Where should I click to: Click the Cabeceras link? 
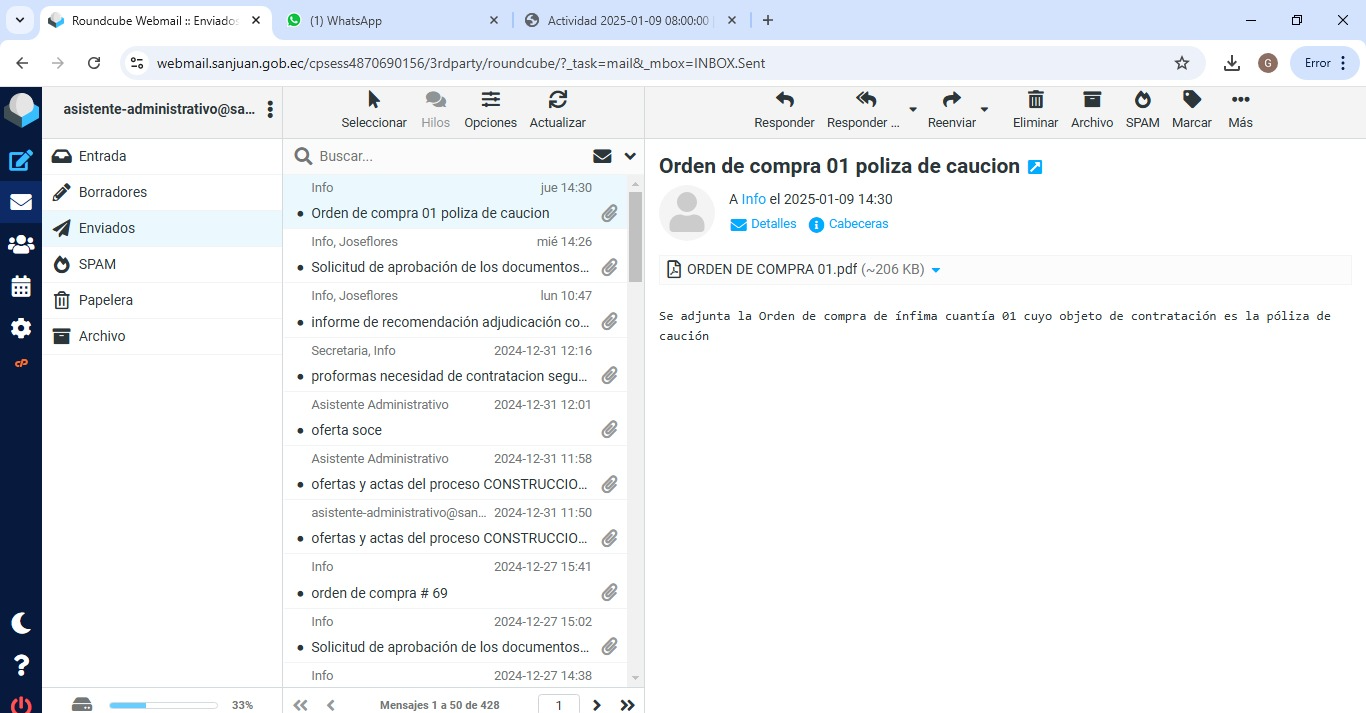tap(858, 224)
